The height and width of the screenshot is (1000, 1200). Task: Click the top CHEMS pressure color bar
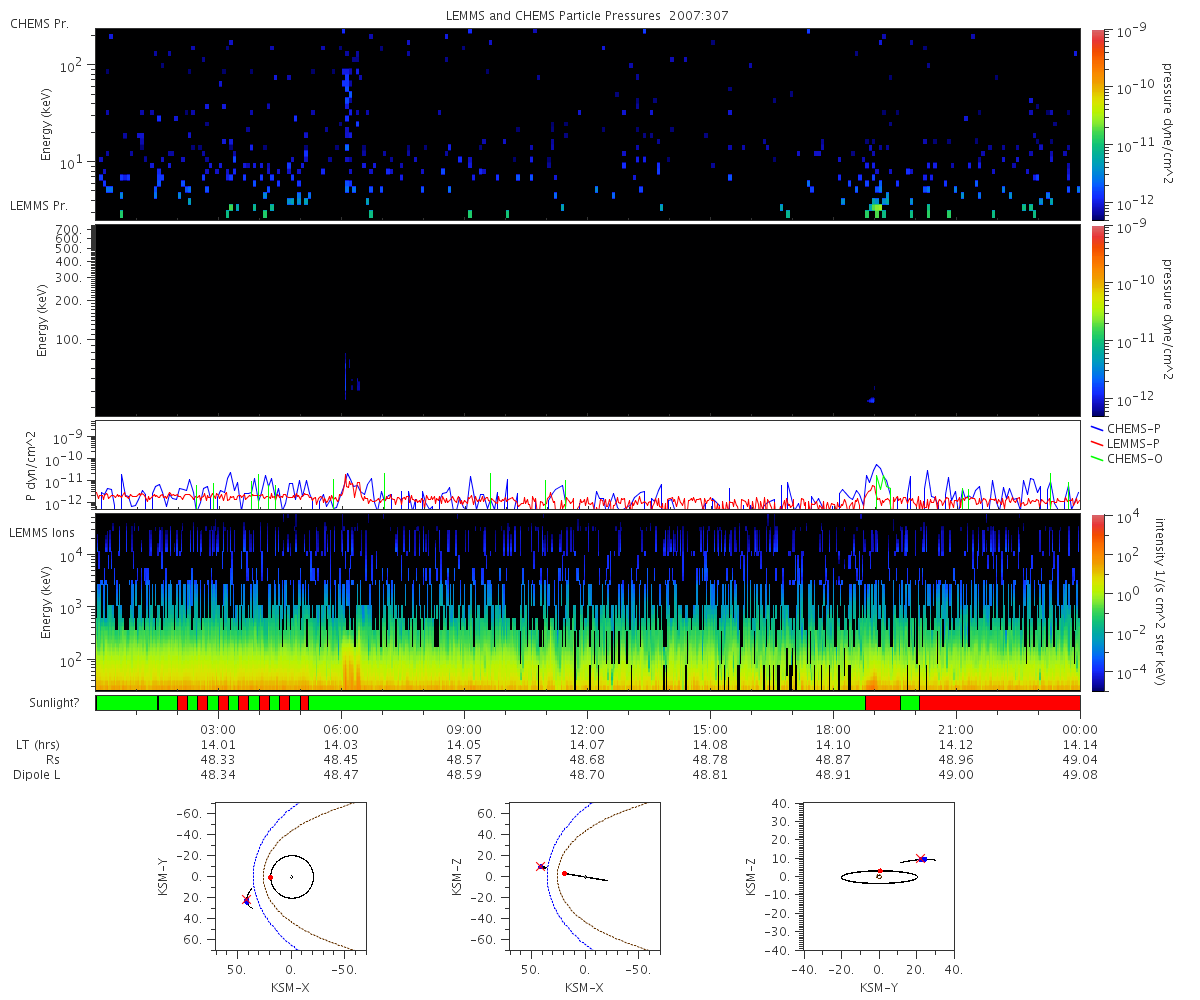pyautogui.click(x=1097, y=124)
